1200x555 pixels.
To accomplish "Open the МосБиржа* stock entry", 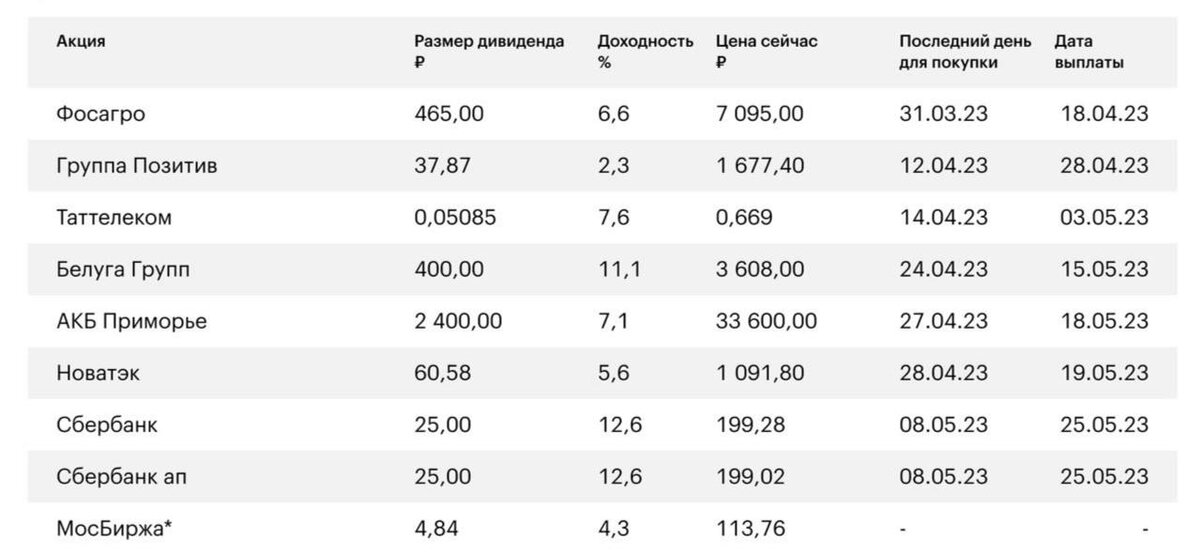I will (600, 529).
